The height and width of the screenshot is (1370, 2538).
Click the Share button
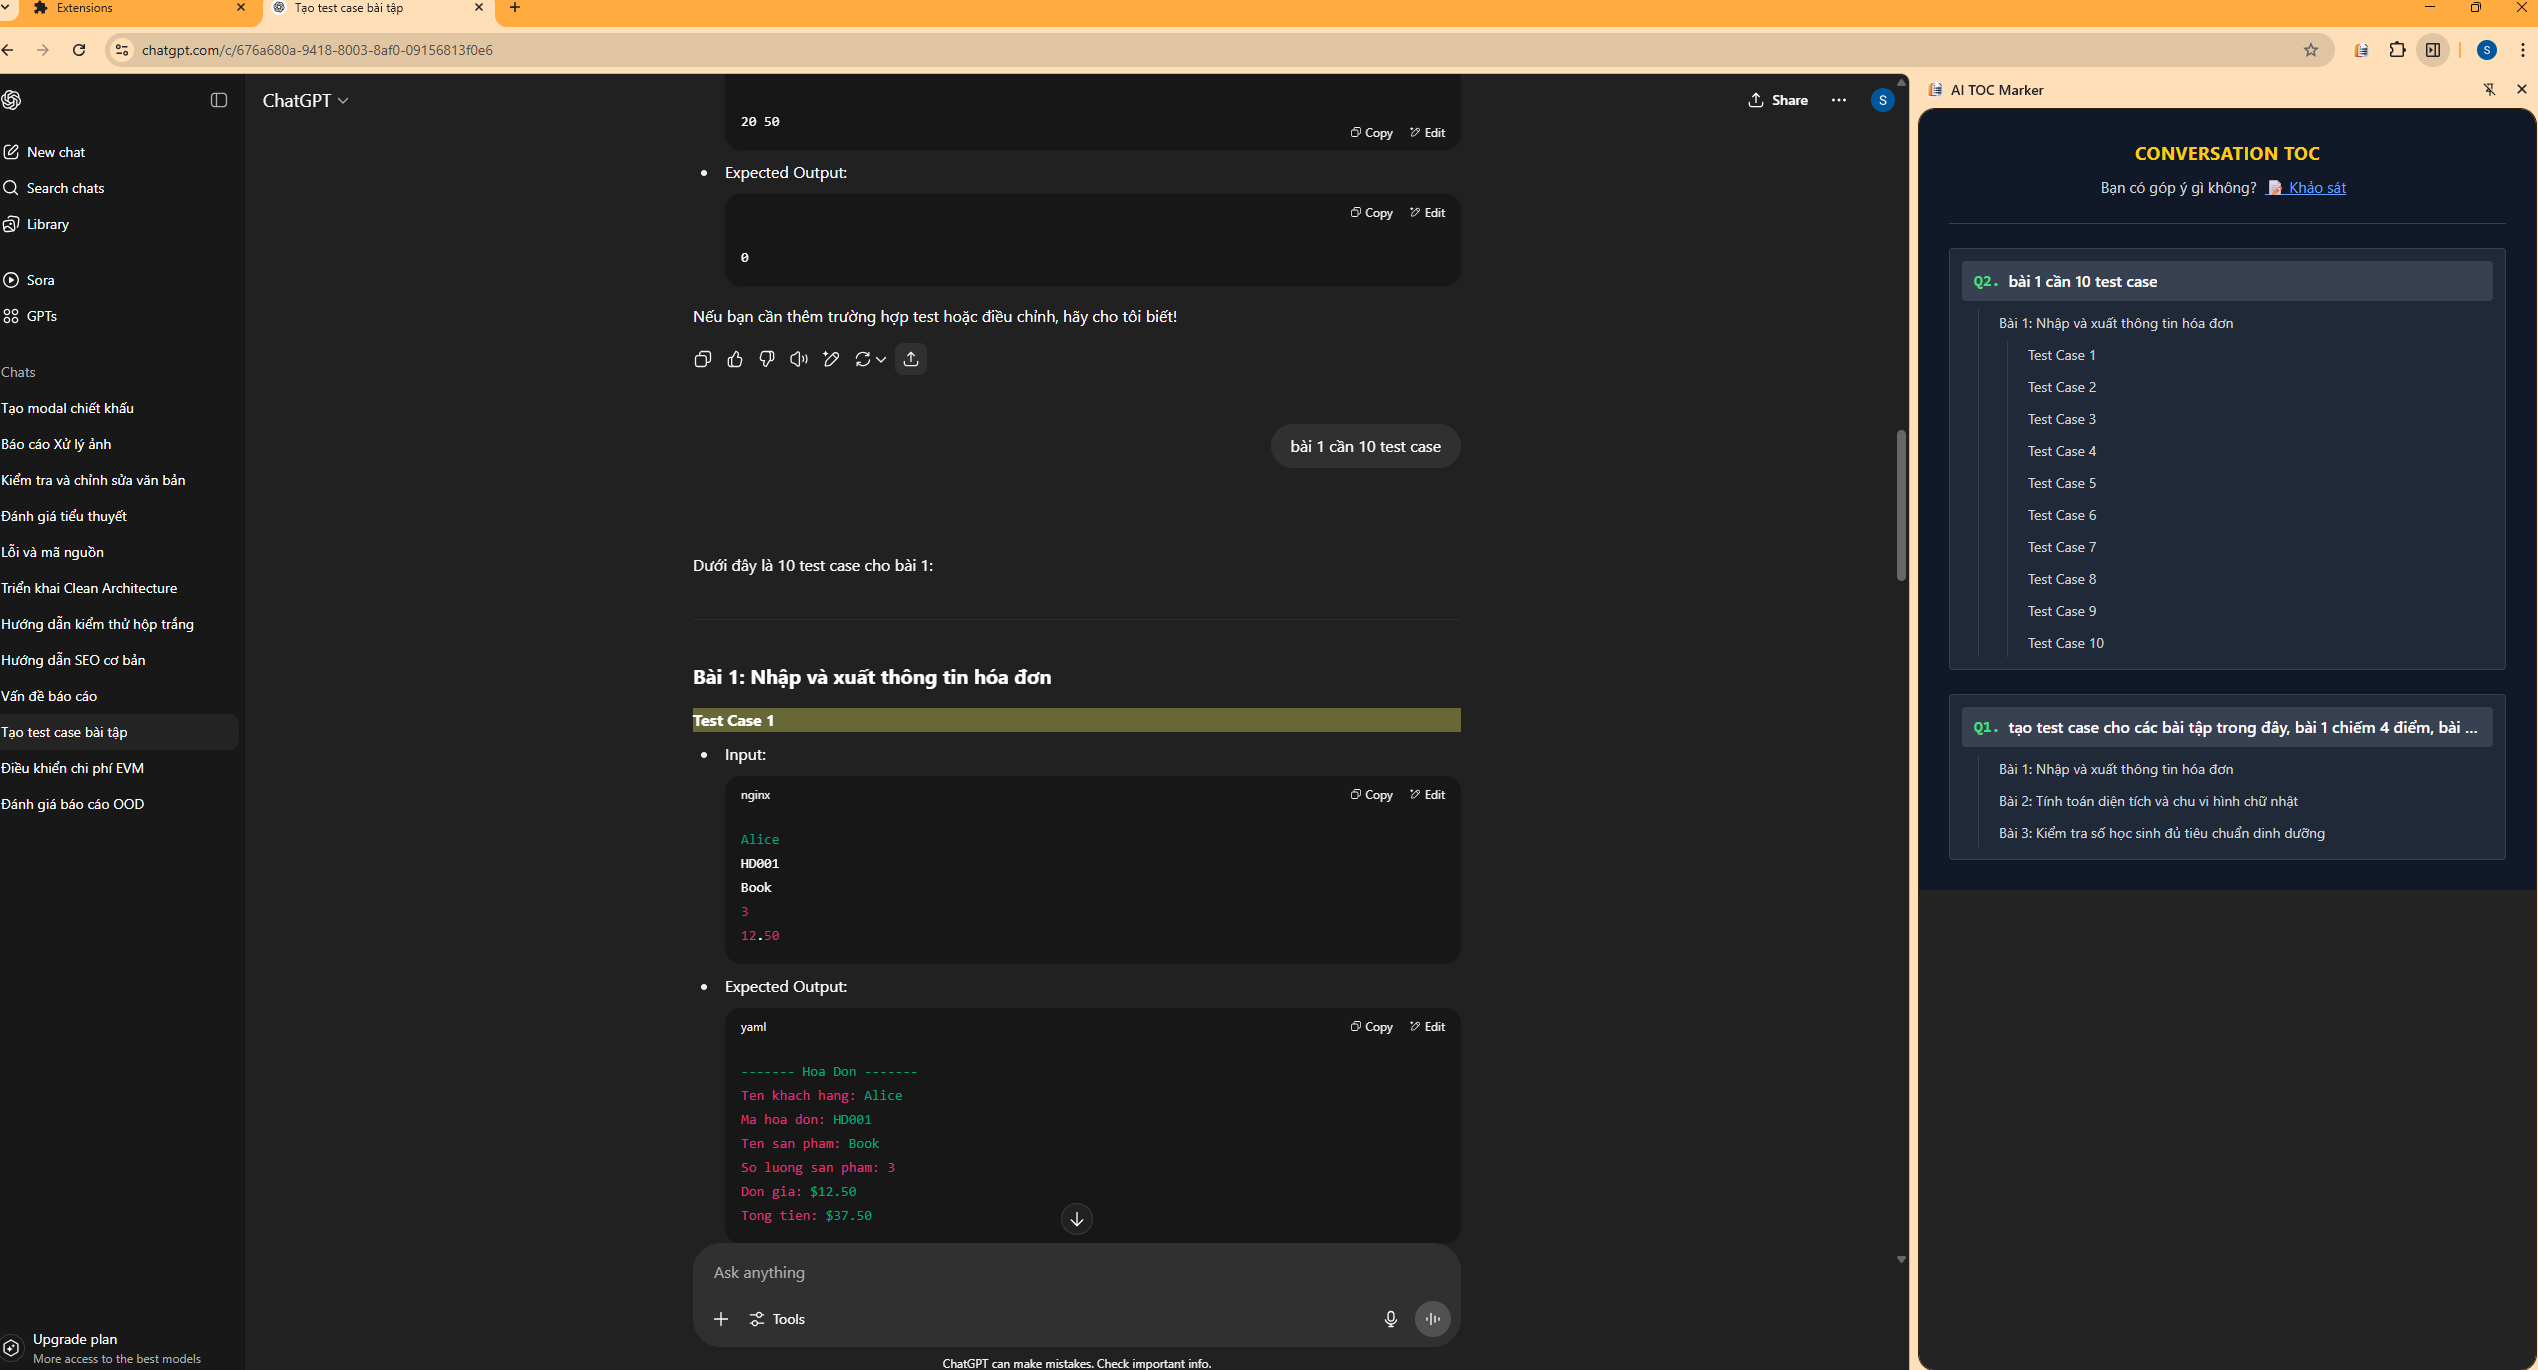click(1778, 100)
